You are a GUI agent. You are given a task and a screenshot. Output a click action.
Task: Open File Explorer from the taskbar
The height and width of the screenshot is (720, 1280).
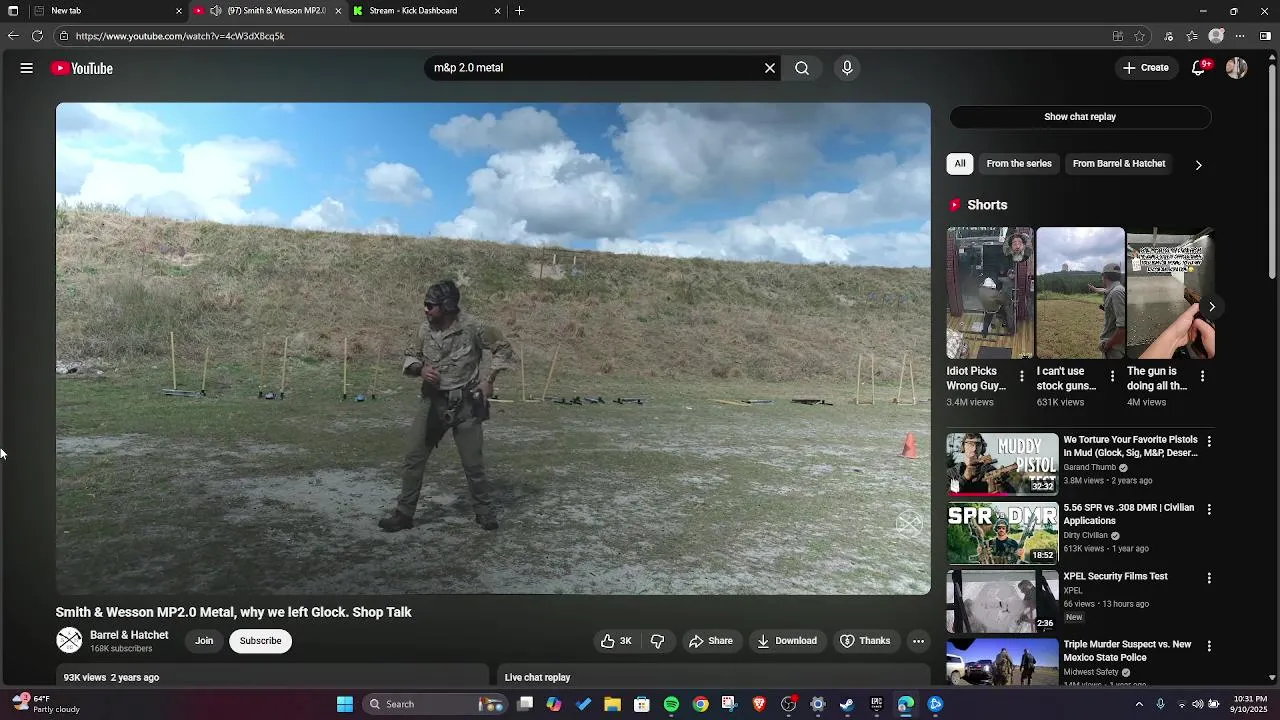click(x=612, y=704)
